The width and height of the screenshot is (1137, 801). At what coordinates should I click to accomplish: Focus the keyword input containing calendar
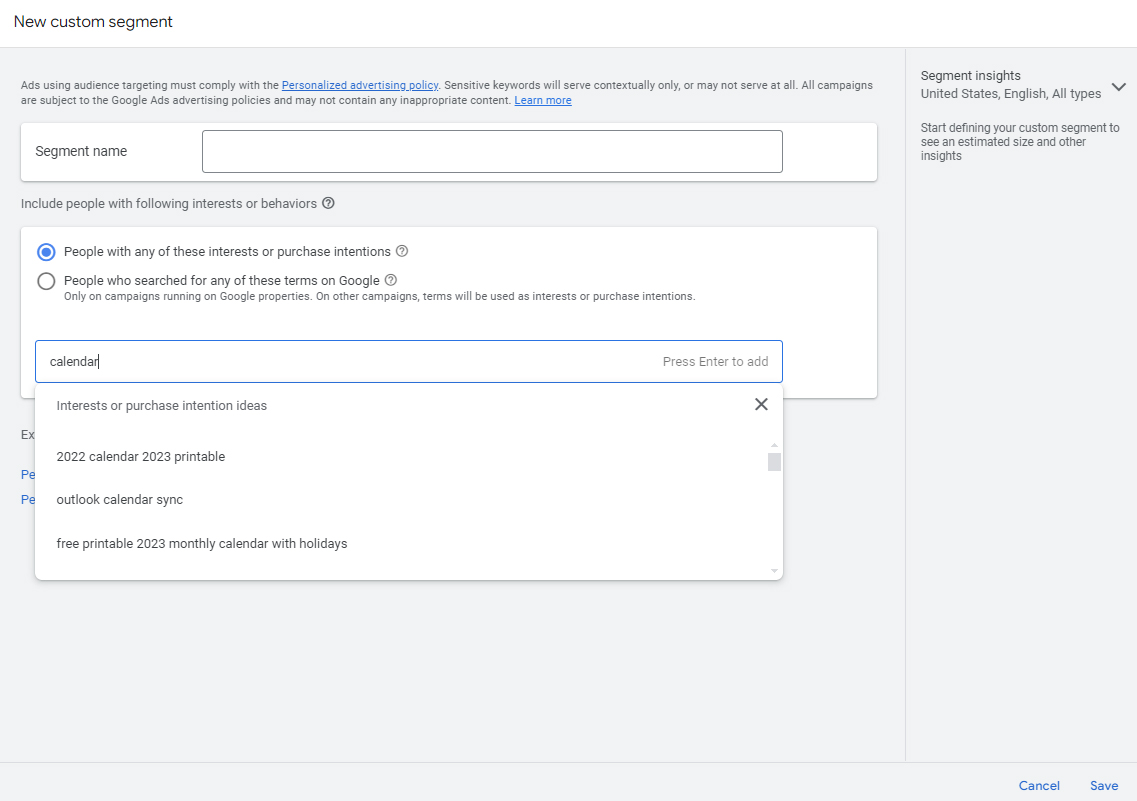click(409, 361)
